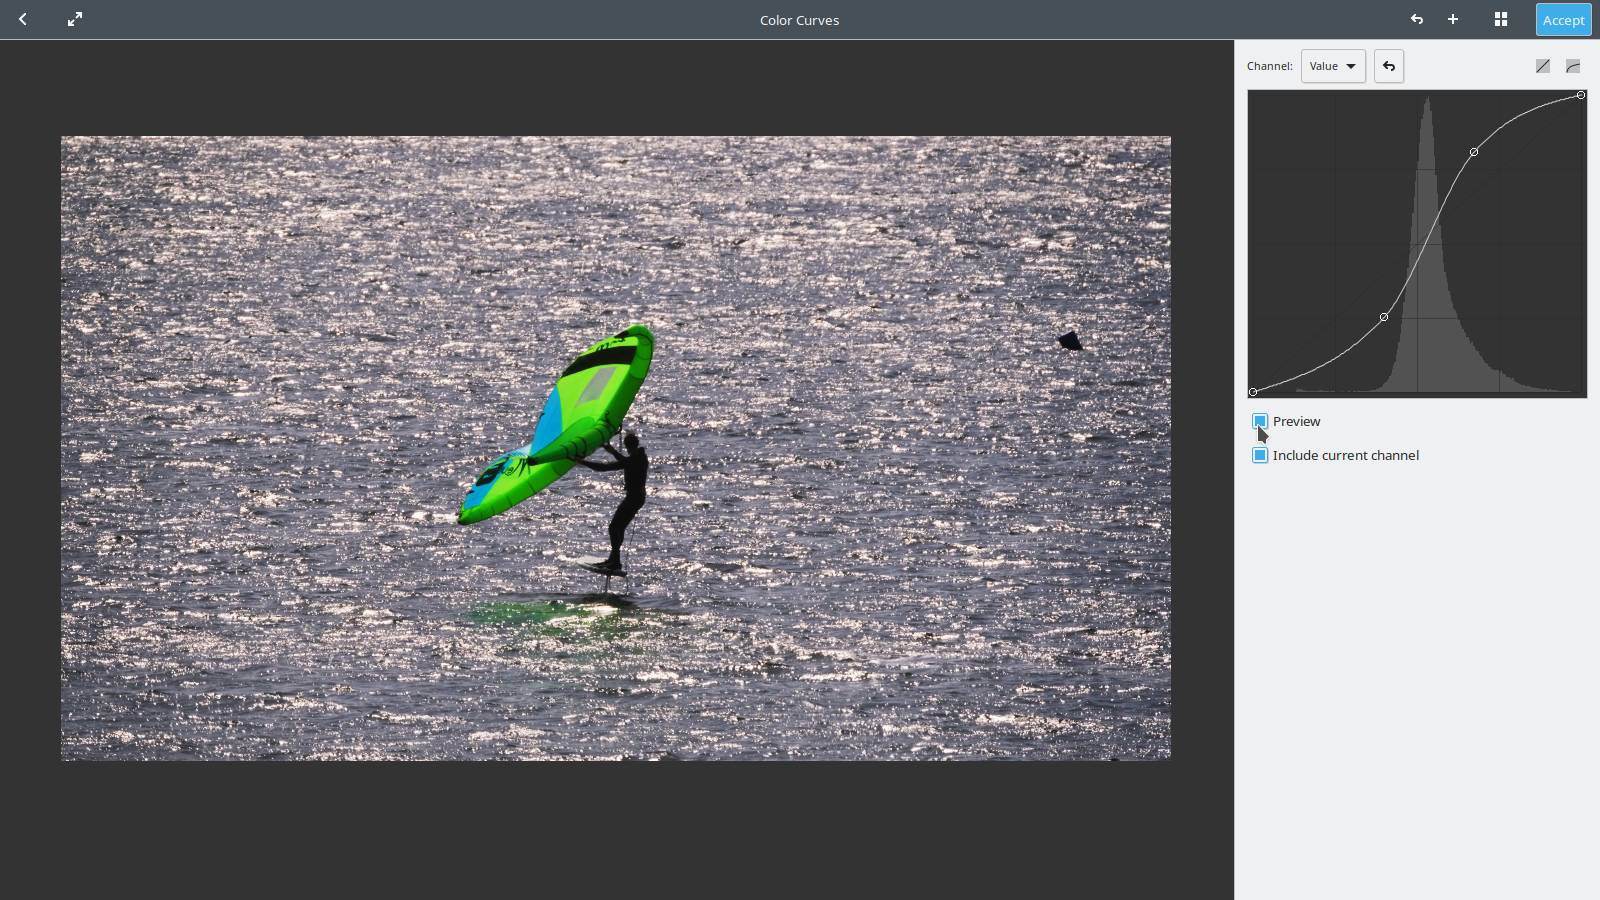Click the Accept button
The width and height of the screenshot is (1600, 900).
pyautogui.click(x=1563, y=20)
